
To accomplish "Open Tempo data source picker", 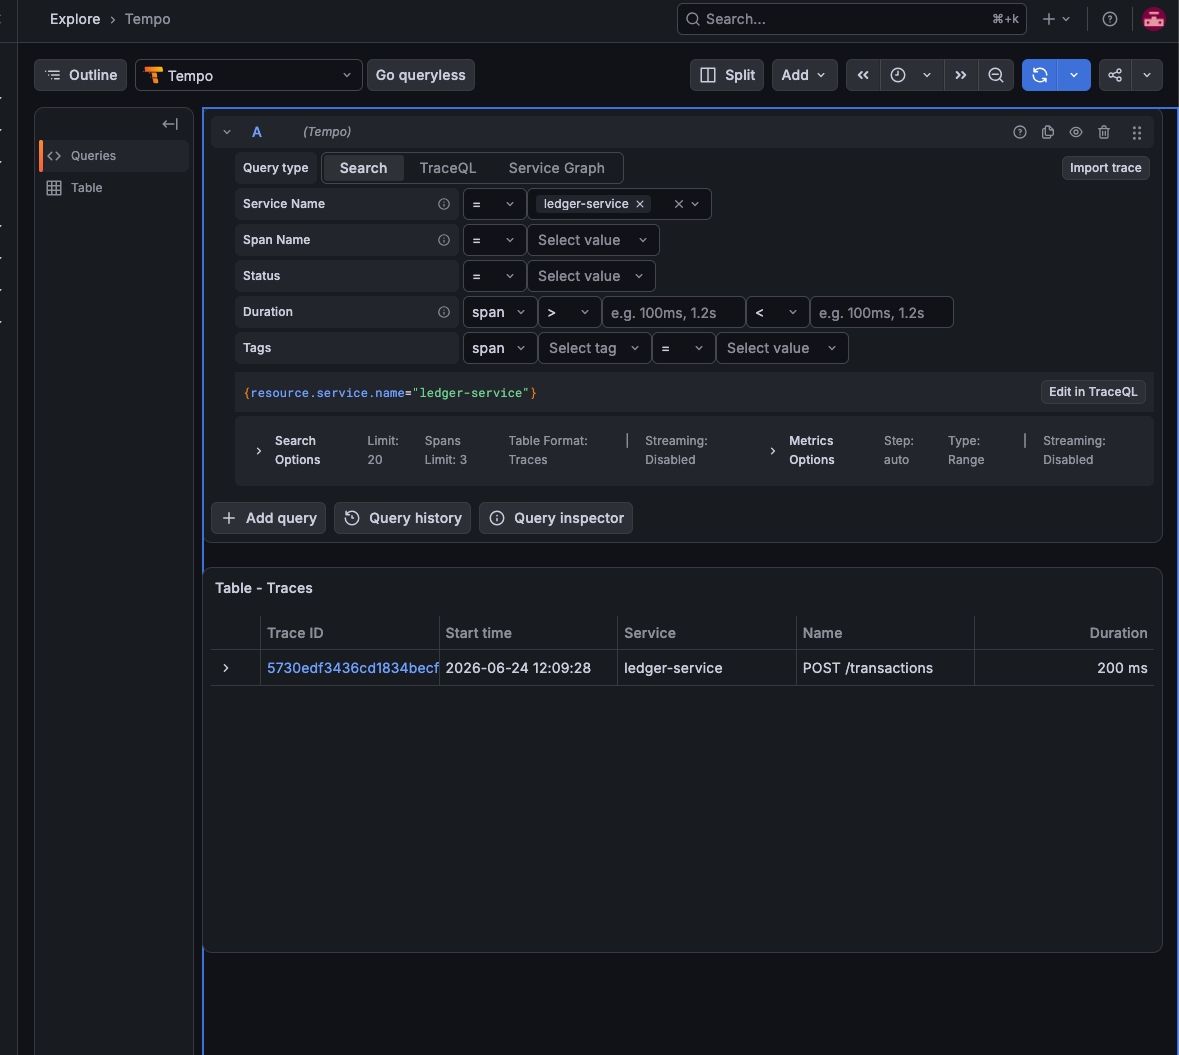I will pyautogui.click(x=248, y=75).
